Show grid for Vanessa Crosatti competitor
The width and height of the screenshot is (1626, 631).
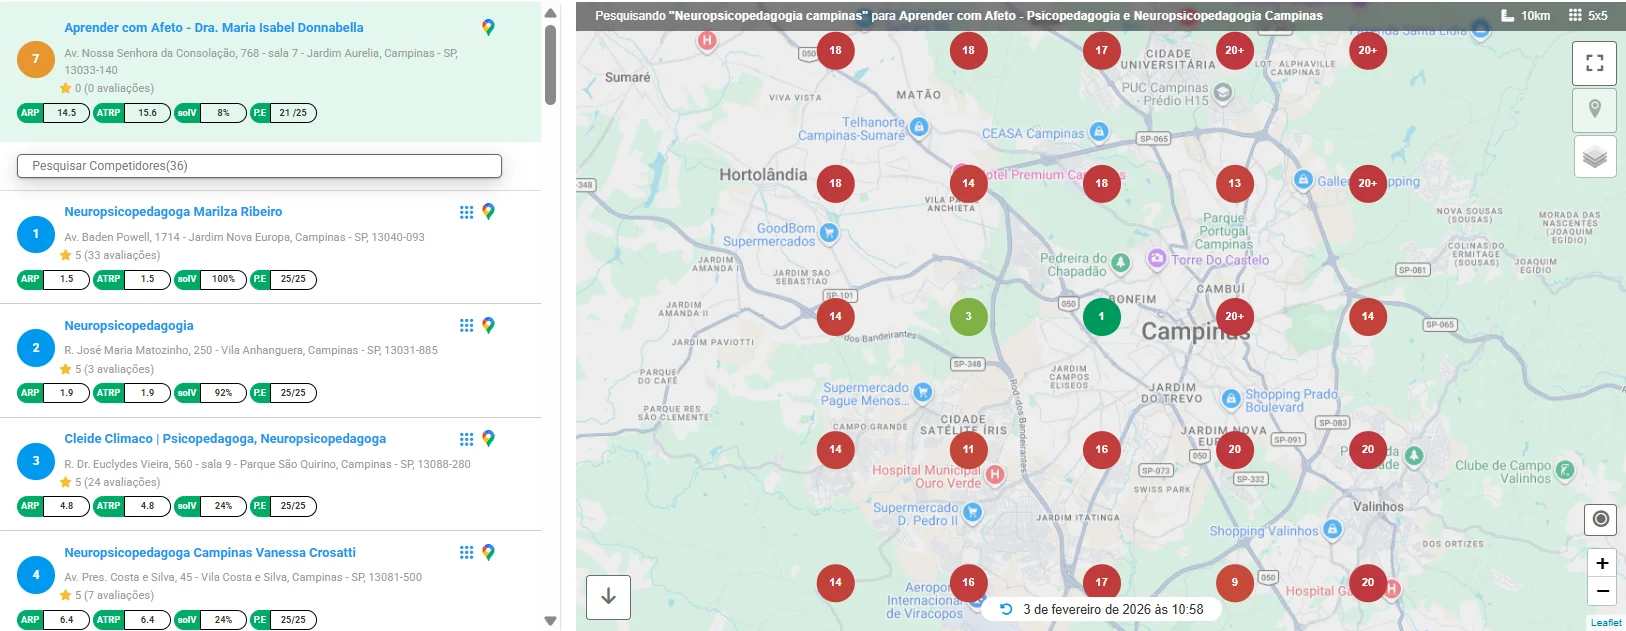(x=466, y=552)
